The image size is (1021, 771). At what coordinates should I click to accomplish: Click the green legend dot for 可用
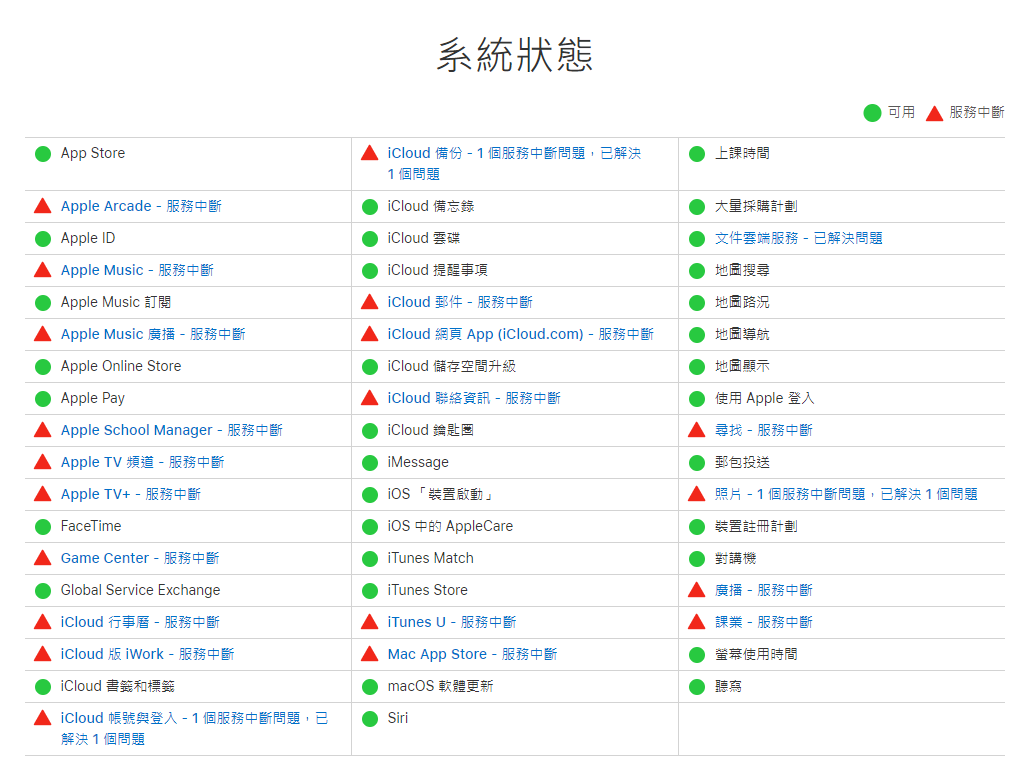[872, 113]
